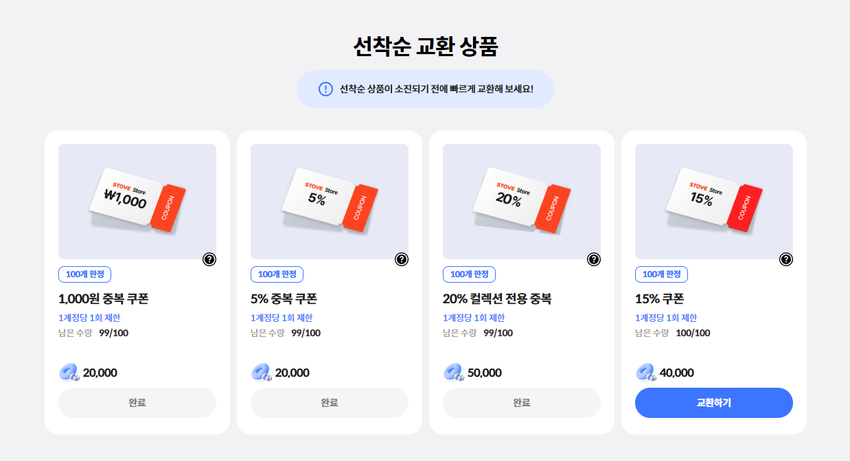Click 완료 button under 5% 중복 쿠폰

coord(329,402)
